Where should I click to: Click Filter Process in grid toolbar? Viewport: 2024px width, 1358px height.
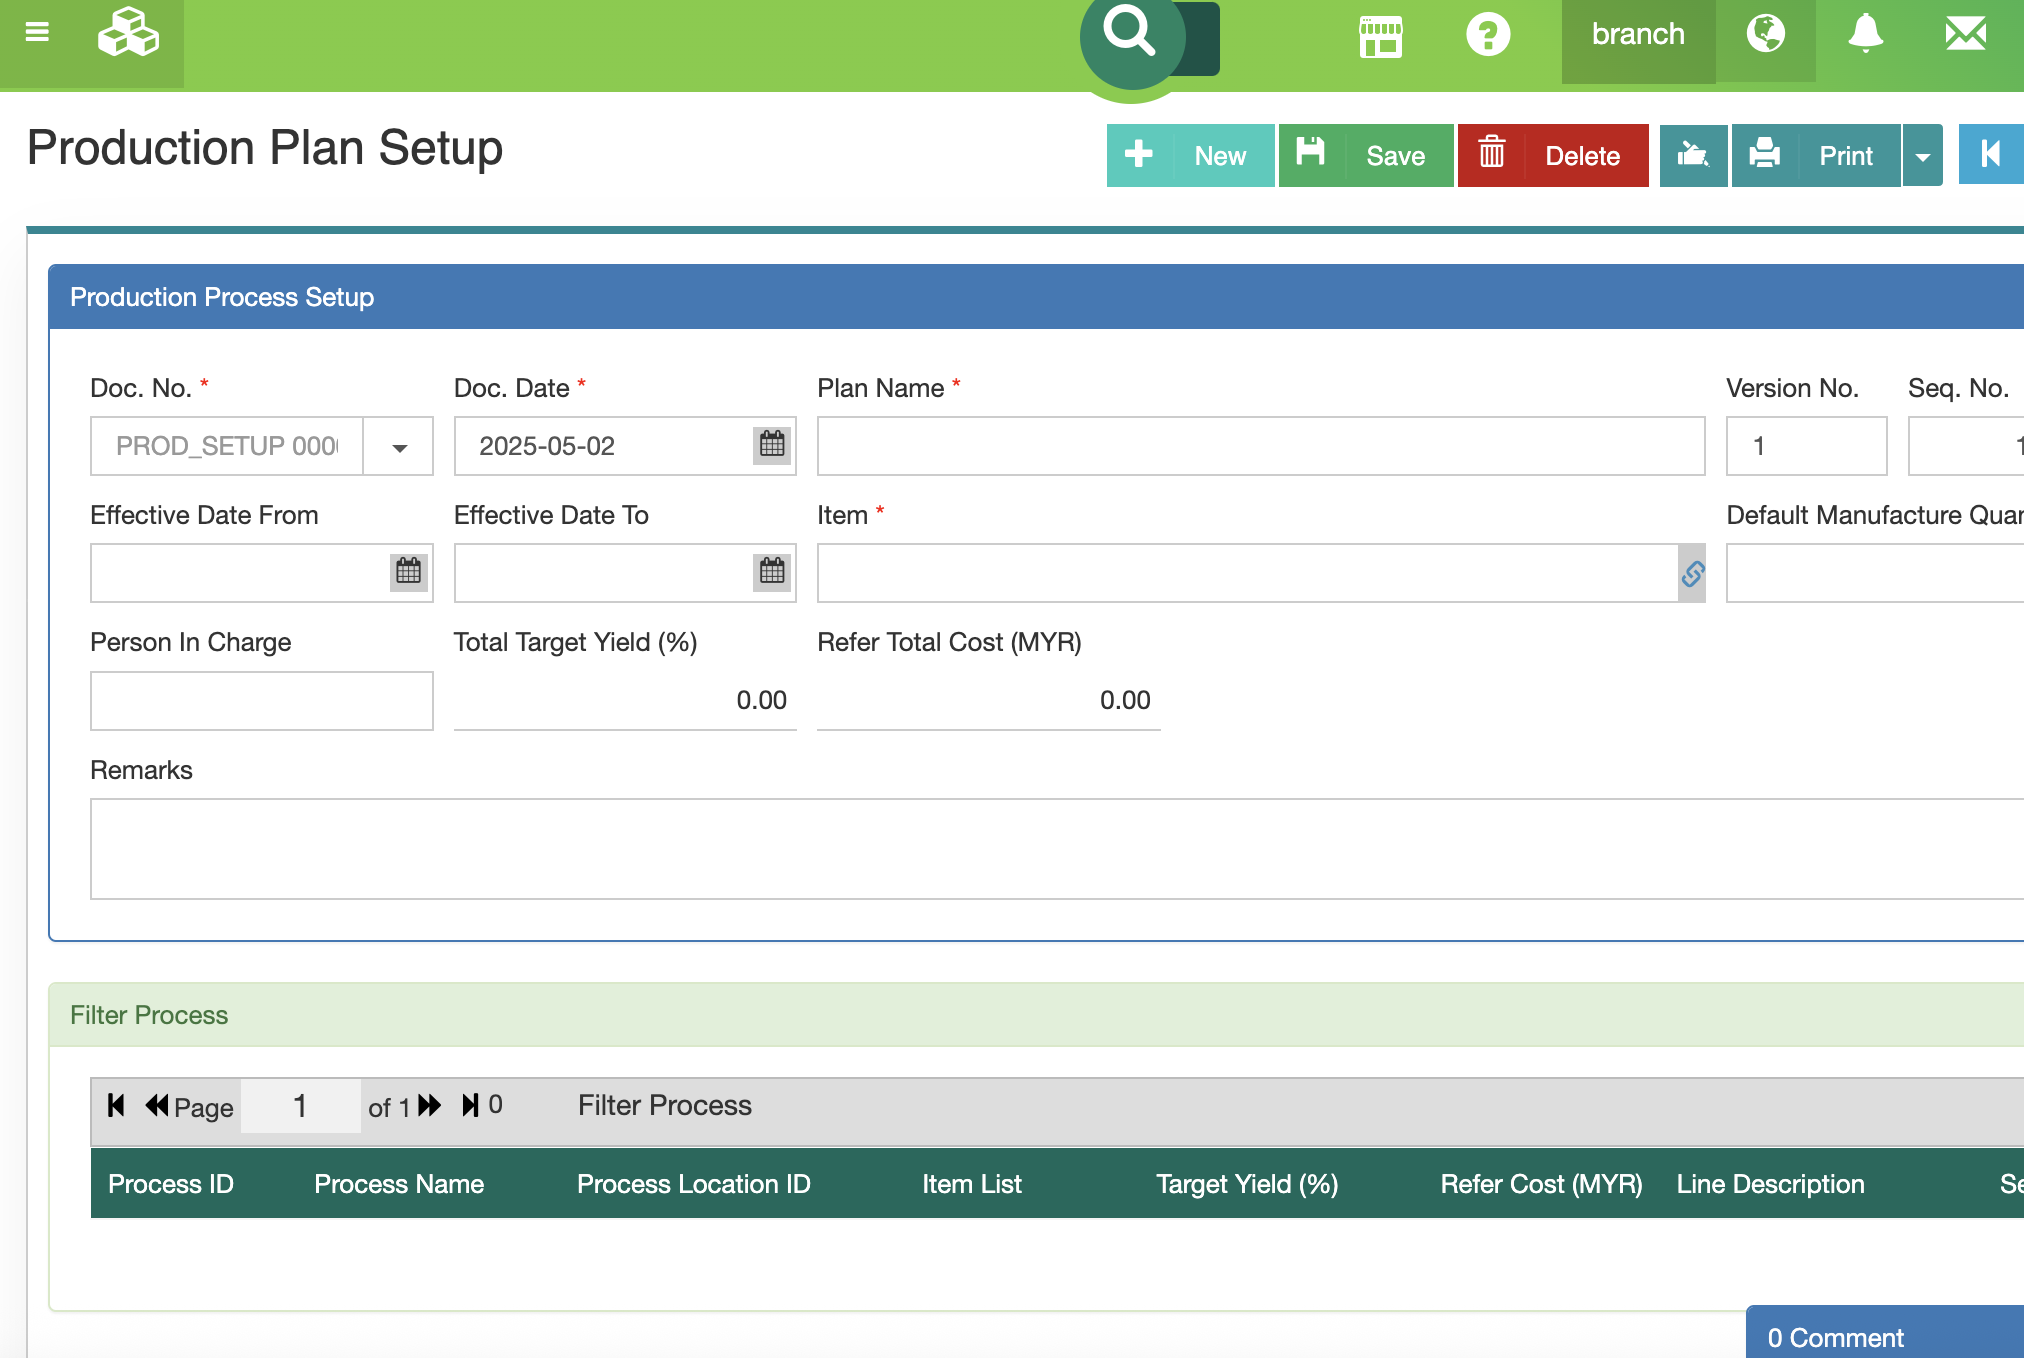coord(665,1105)
